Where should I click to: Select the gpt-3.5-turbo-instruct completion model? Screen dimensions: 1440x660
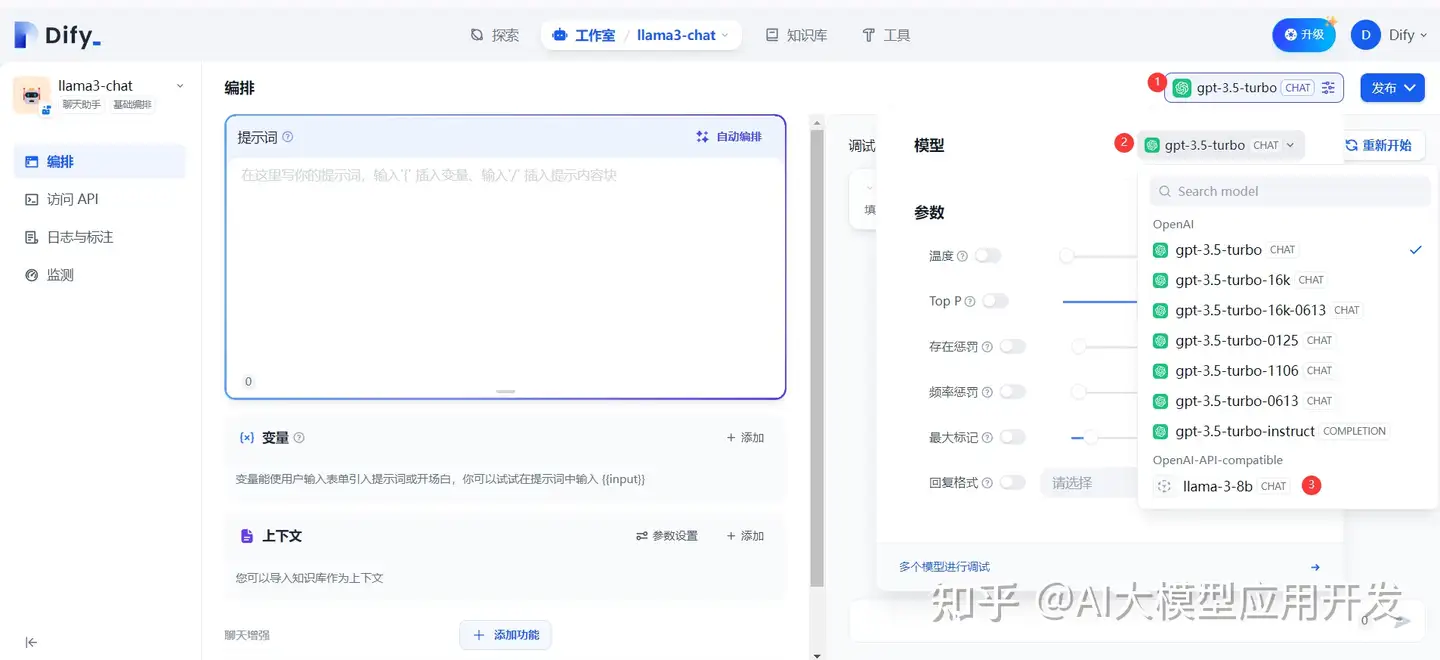coord(1288,431)
